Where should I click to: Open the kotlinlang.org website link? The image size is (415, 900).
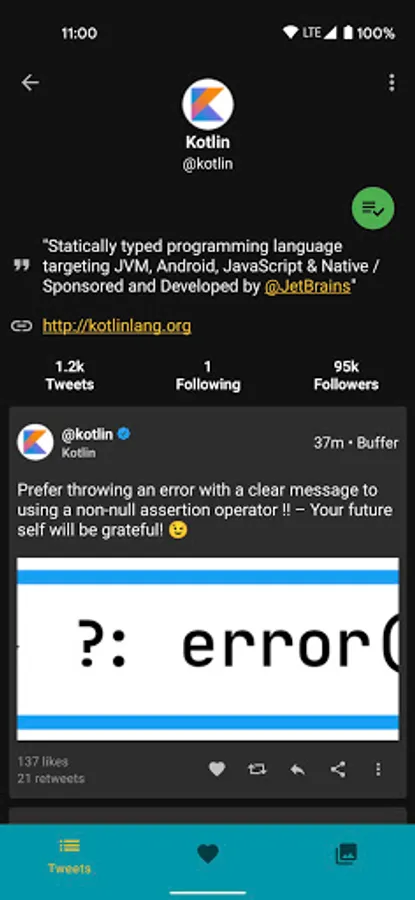tap(117, 327)
